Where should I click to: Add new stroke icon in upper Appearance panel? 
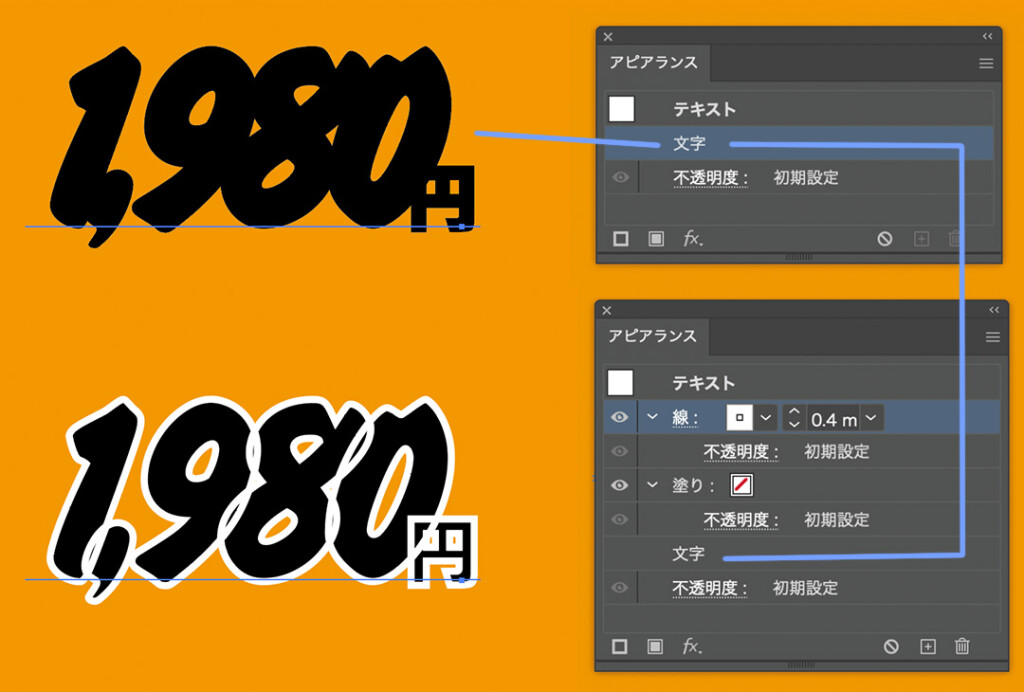click(x=621, y=239)
